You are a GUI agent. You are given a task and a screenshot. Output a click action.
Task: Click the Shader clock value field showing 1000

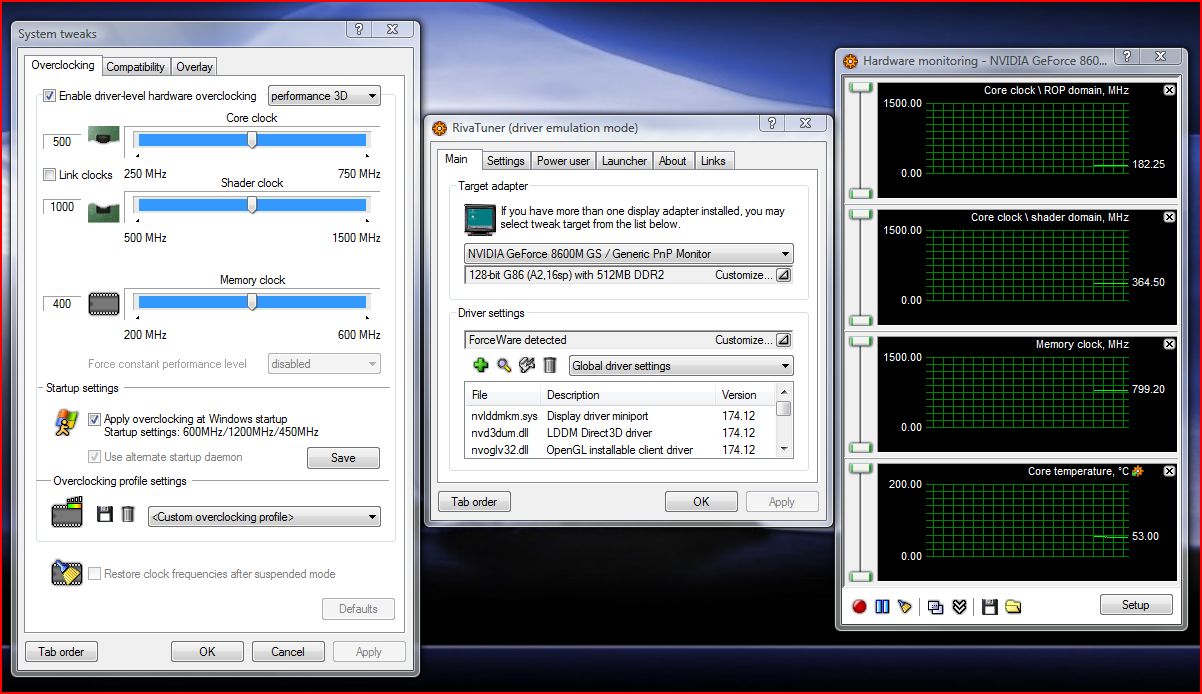pyautogui.click(x=62, y=207)
